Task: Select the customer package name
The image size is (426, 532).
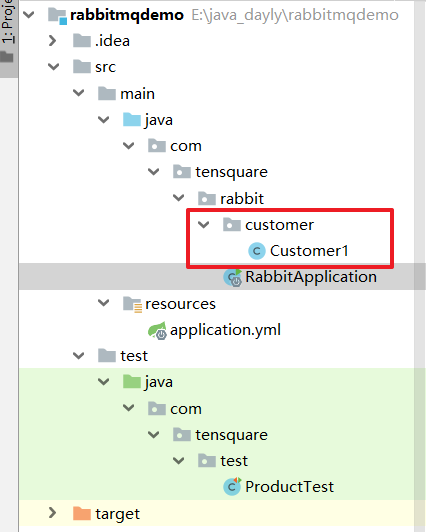Action: (279, 225)
